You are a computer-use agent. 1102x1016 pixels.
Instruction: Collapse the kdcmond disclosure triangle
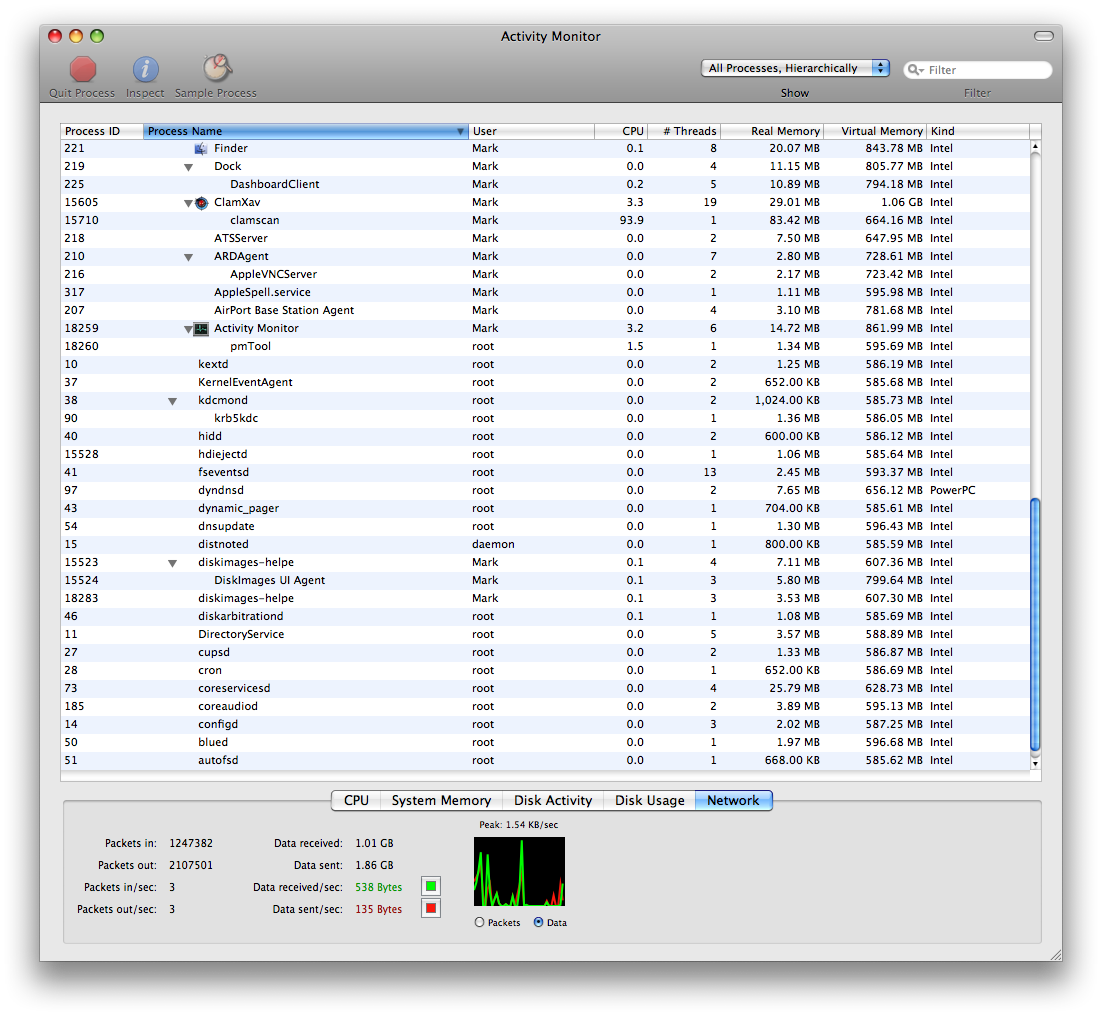coord(172,401)
